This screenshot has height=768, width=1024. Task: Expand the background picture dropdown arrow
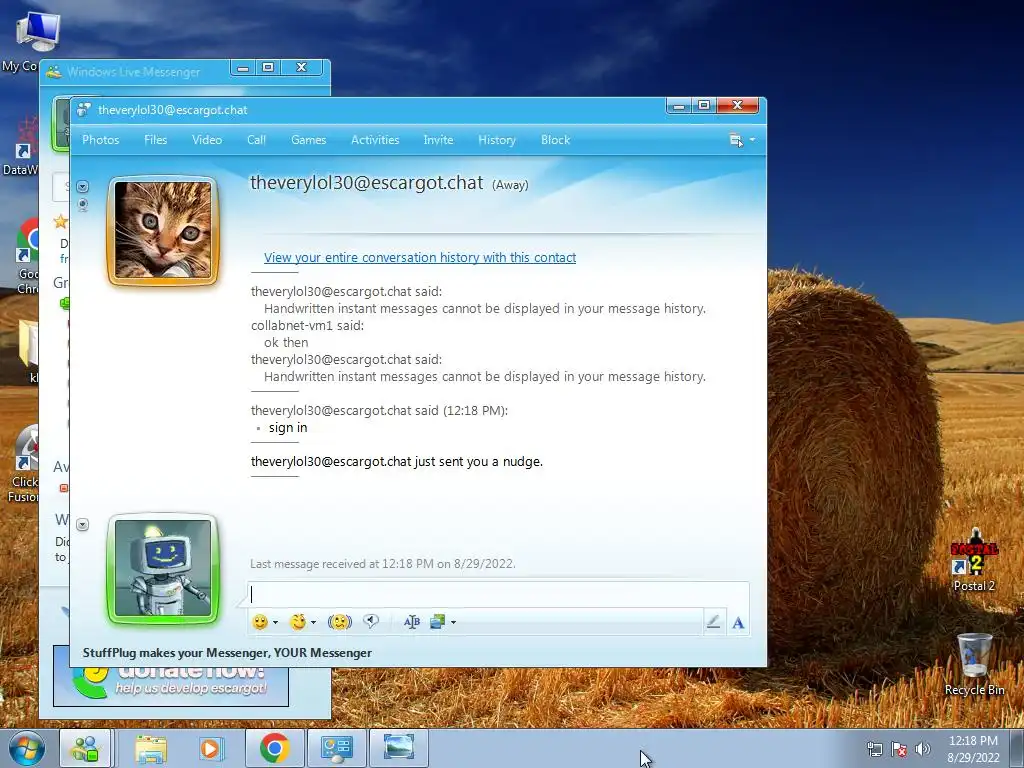(x=453, y=622)
